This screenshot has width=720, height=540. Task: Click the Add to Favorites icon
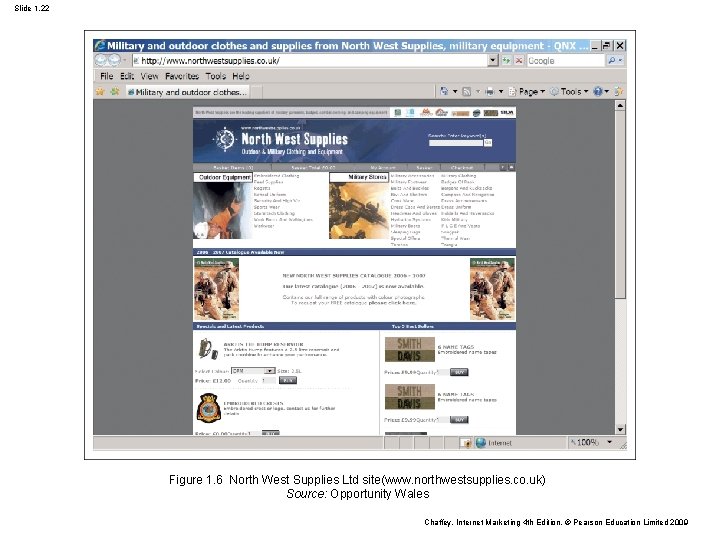click(115, 92)
